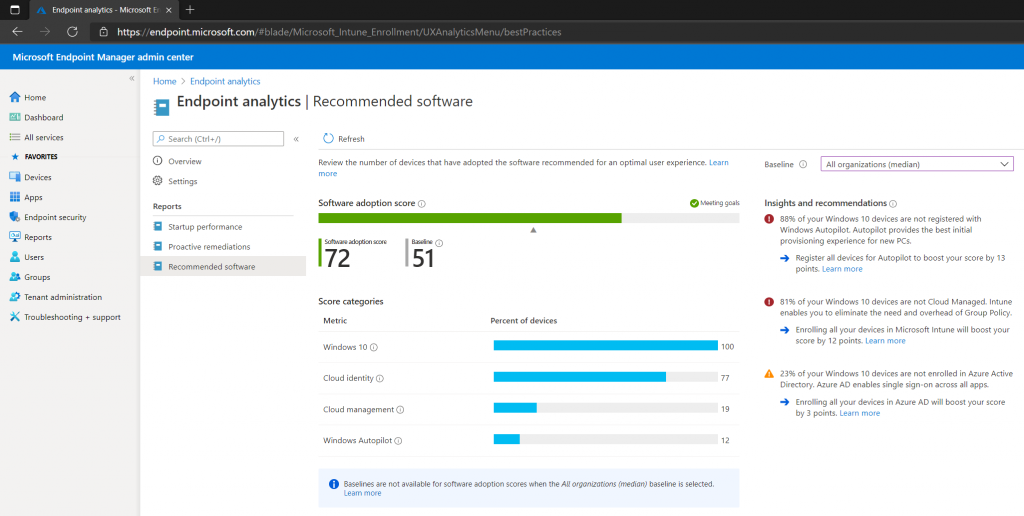Click Learn more after the review description
1024x516 pixels.
523,168
